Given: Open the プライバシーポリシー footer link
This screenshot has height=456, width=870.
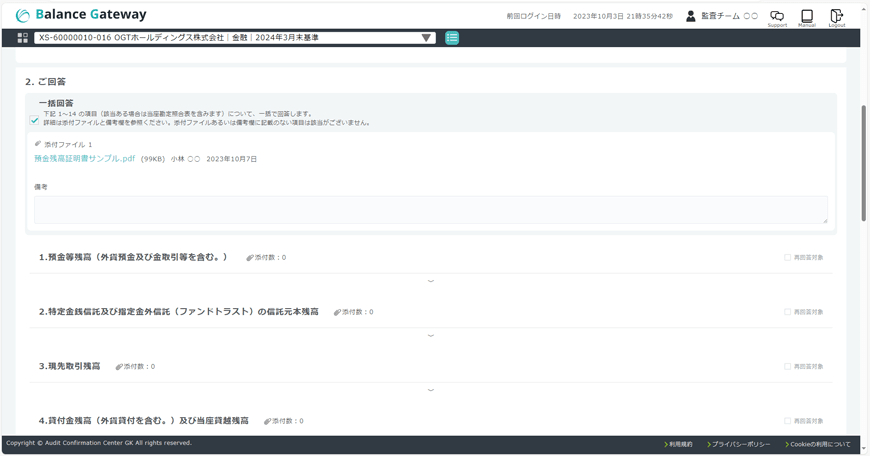Looking at the screenshot, I should click(x=740, y=444).
